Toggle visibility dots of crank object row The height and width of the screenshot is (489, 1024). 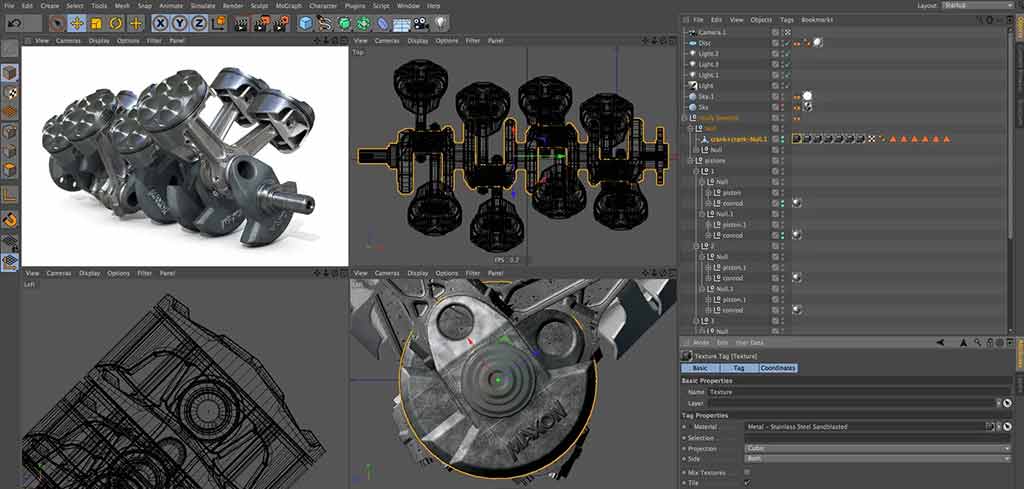[783, 139]
